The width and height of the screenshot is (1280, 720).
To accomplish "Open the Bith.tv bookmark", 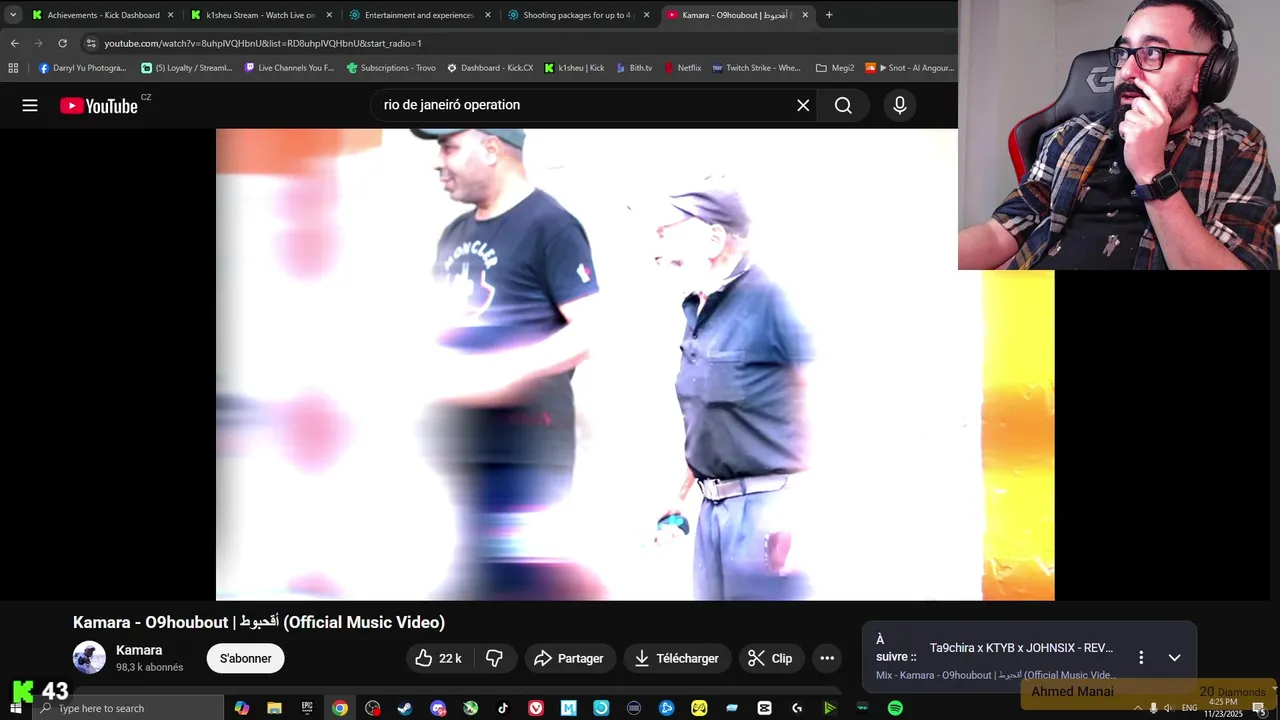I will pos(633,68).
